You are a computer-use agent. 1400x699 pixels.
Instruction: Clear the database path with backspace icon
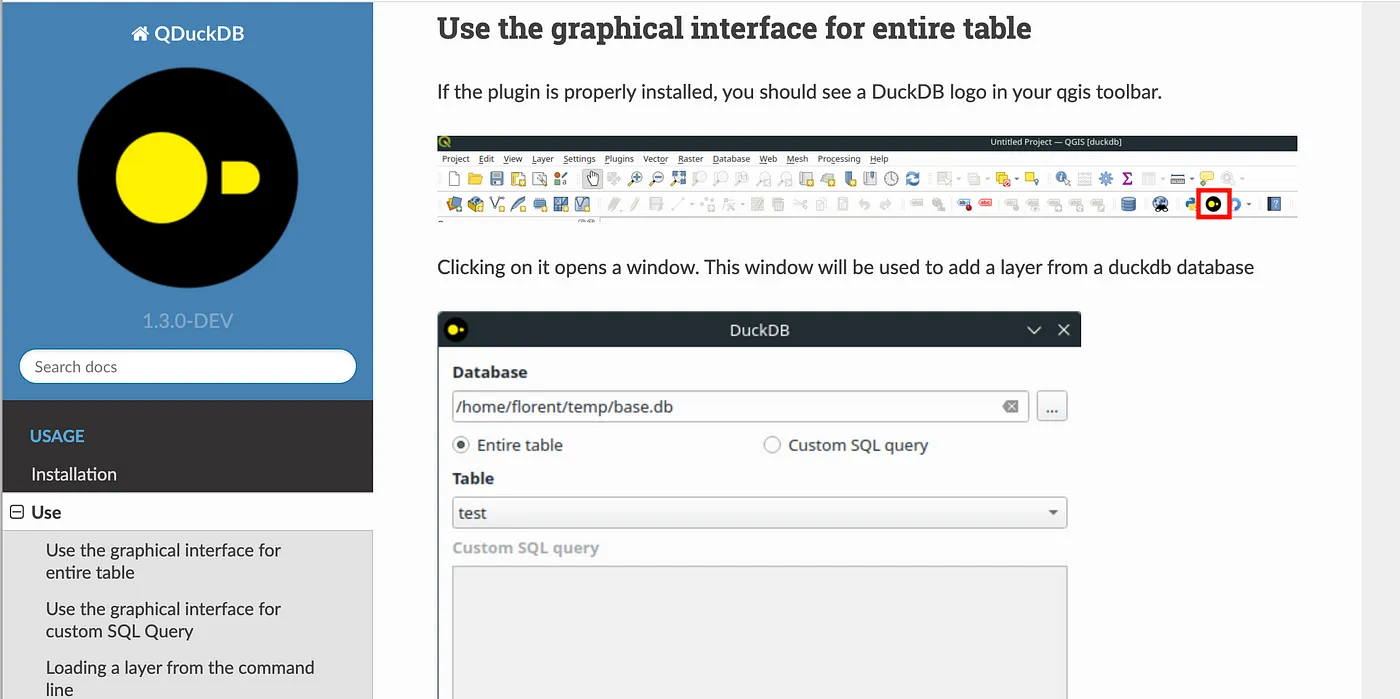coord(1010,407)
